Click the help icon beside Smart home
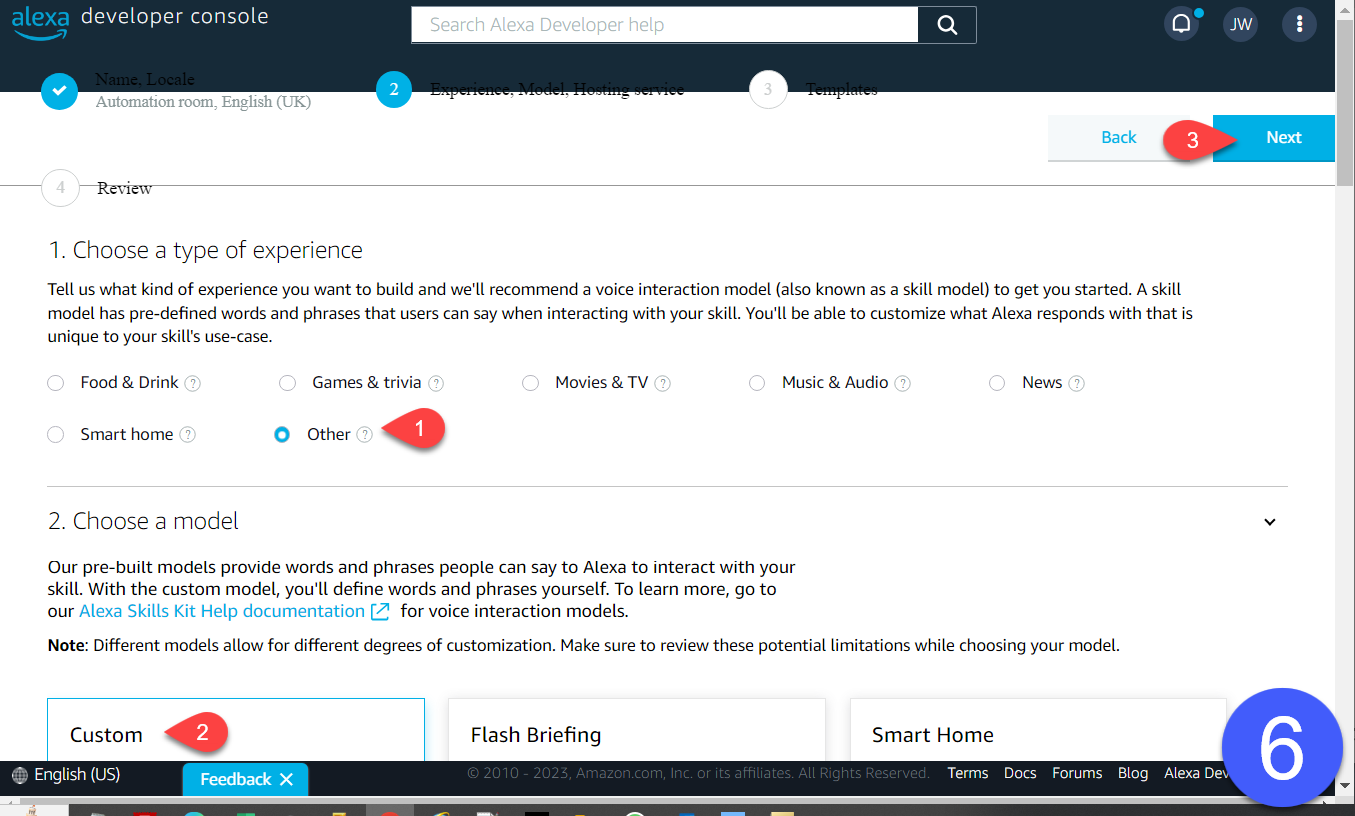This screenshot has width=1355, height=816. click(x=188, y=434)
